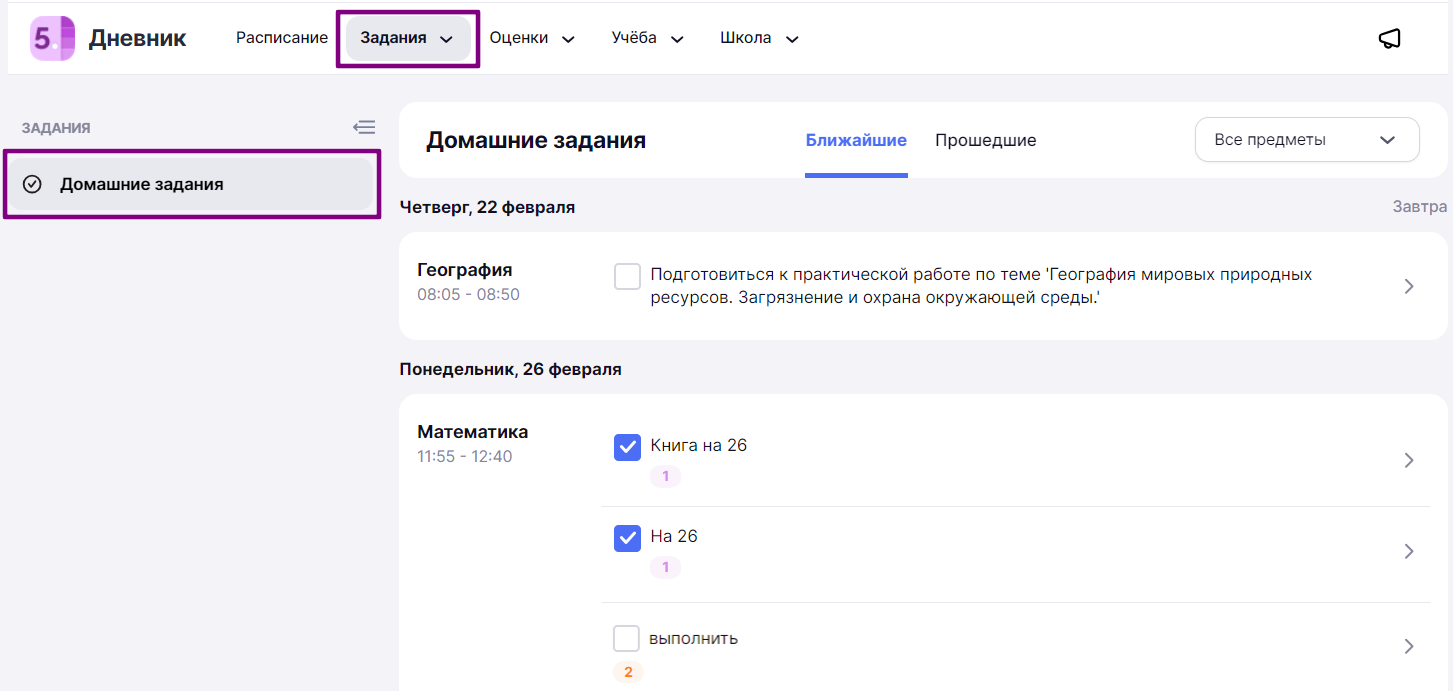Click the attachment badge under На 26
Viewport: 1453px width, 691px height.
pyautogui.click(x=665, y=568)
